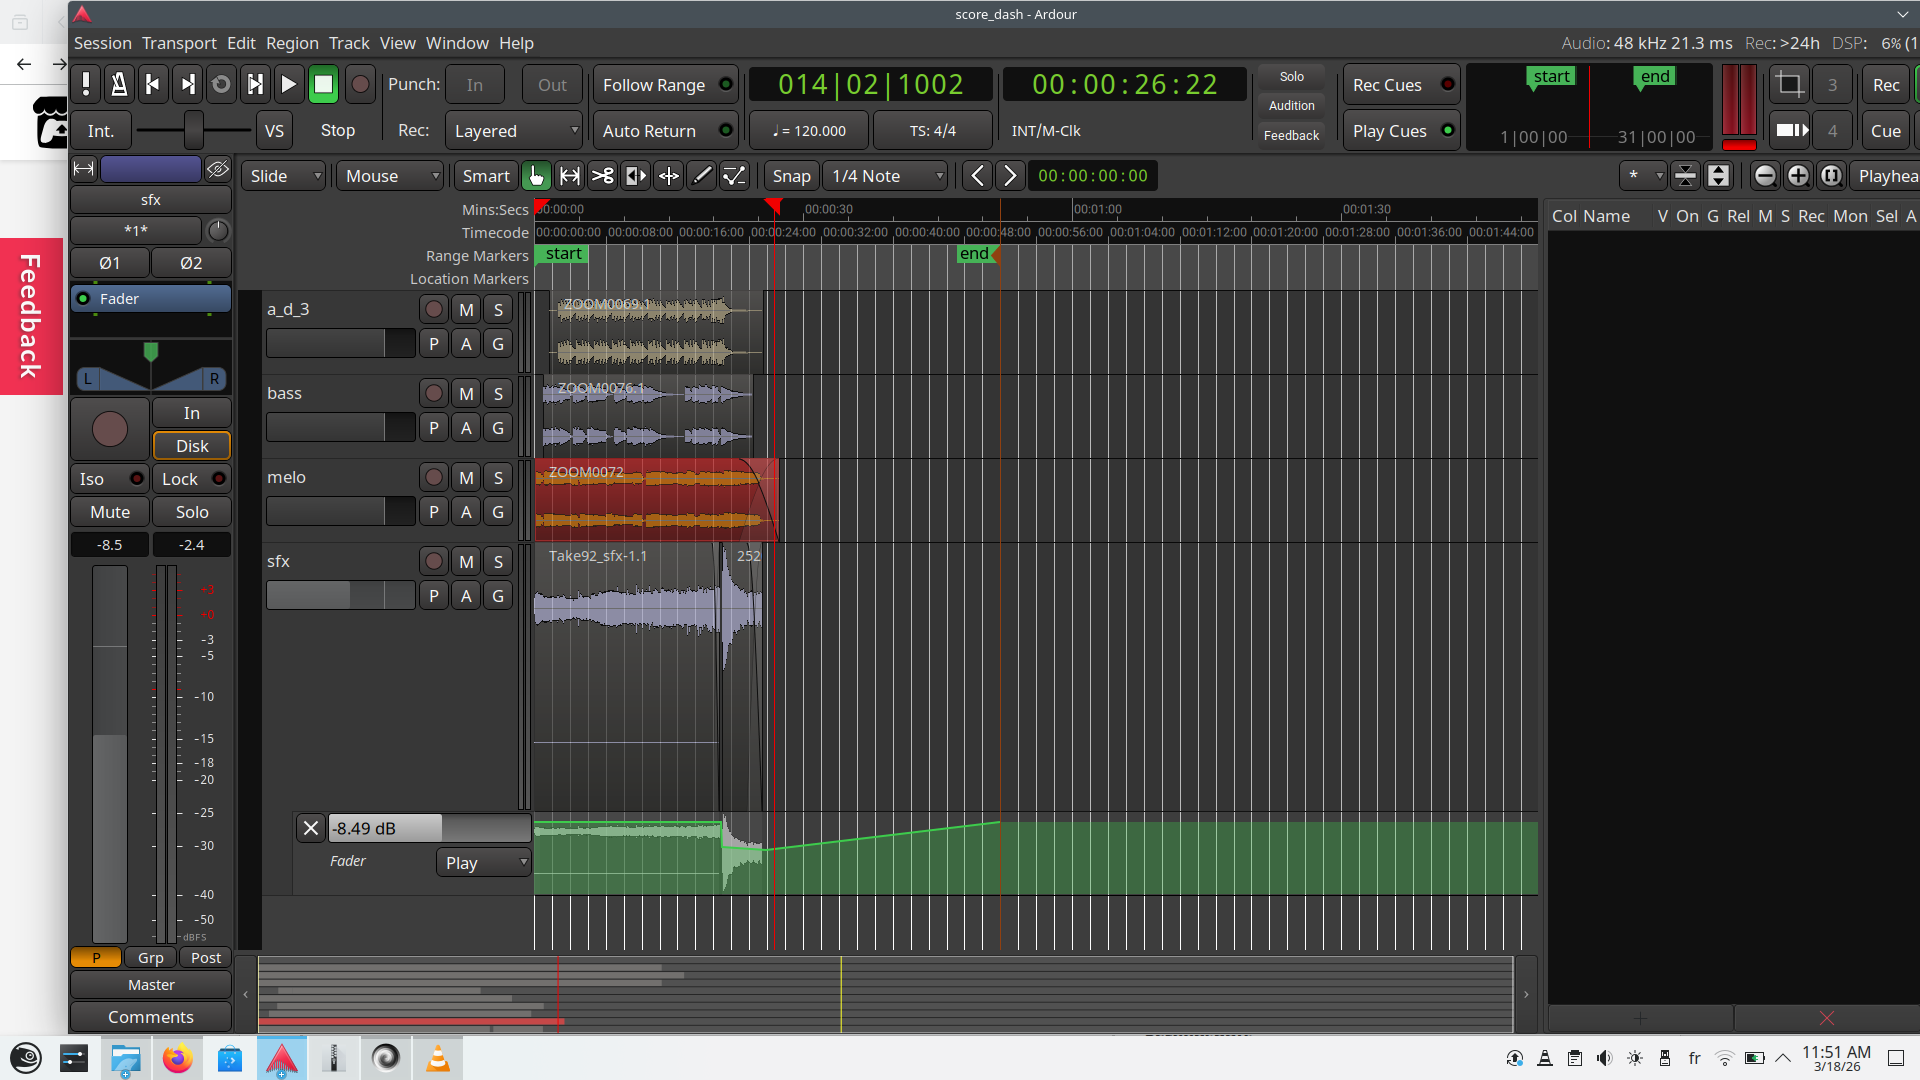1920x1080 pixels.
Task: Click the Comments button in mixer strip
Action: point(151,1017)
